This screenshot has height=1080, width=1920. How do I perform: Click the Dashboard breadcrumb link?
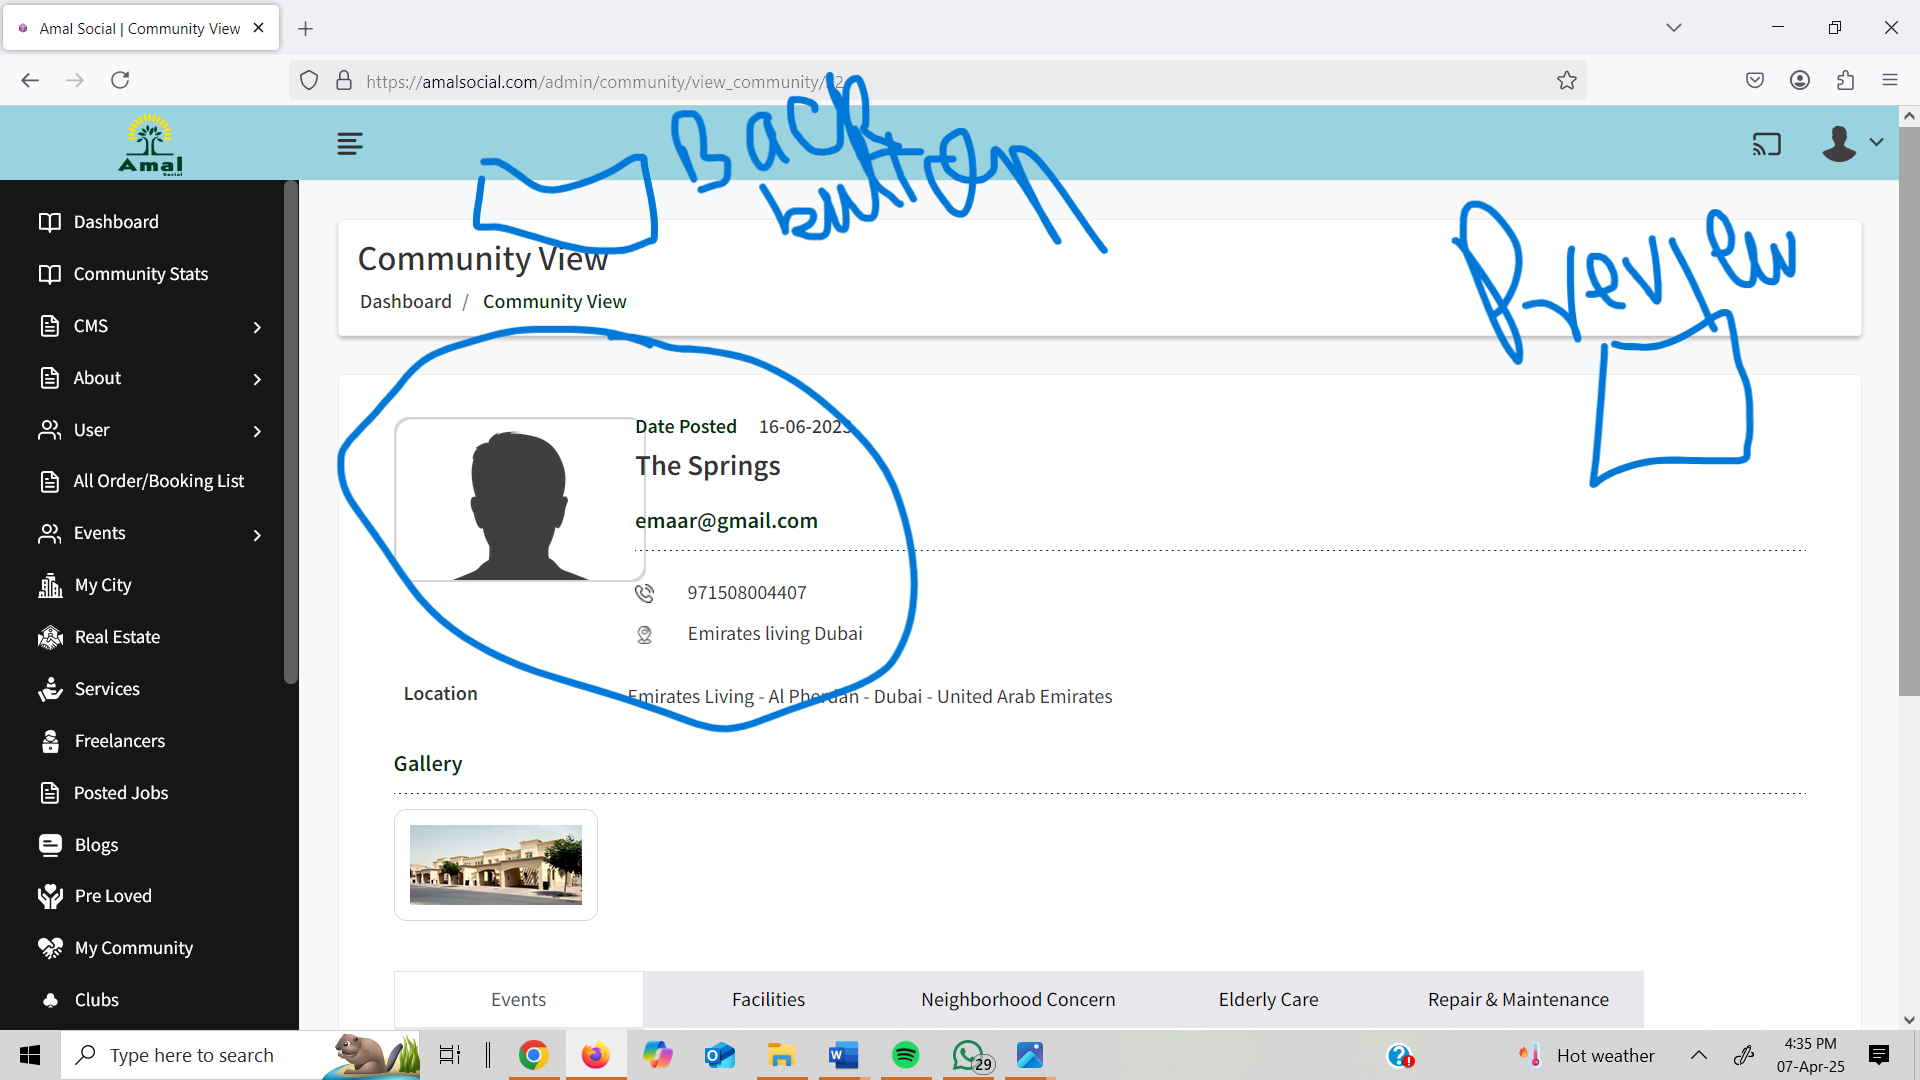(405, 302)
